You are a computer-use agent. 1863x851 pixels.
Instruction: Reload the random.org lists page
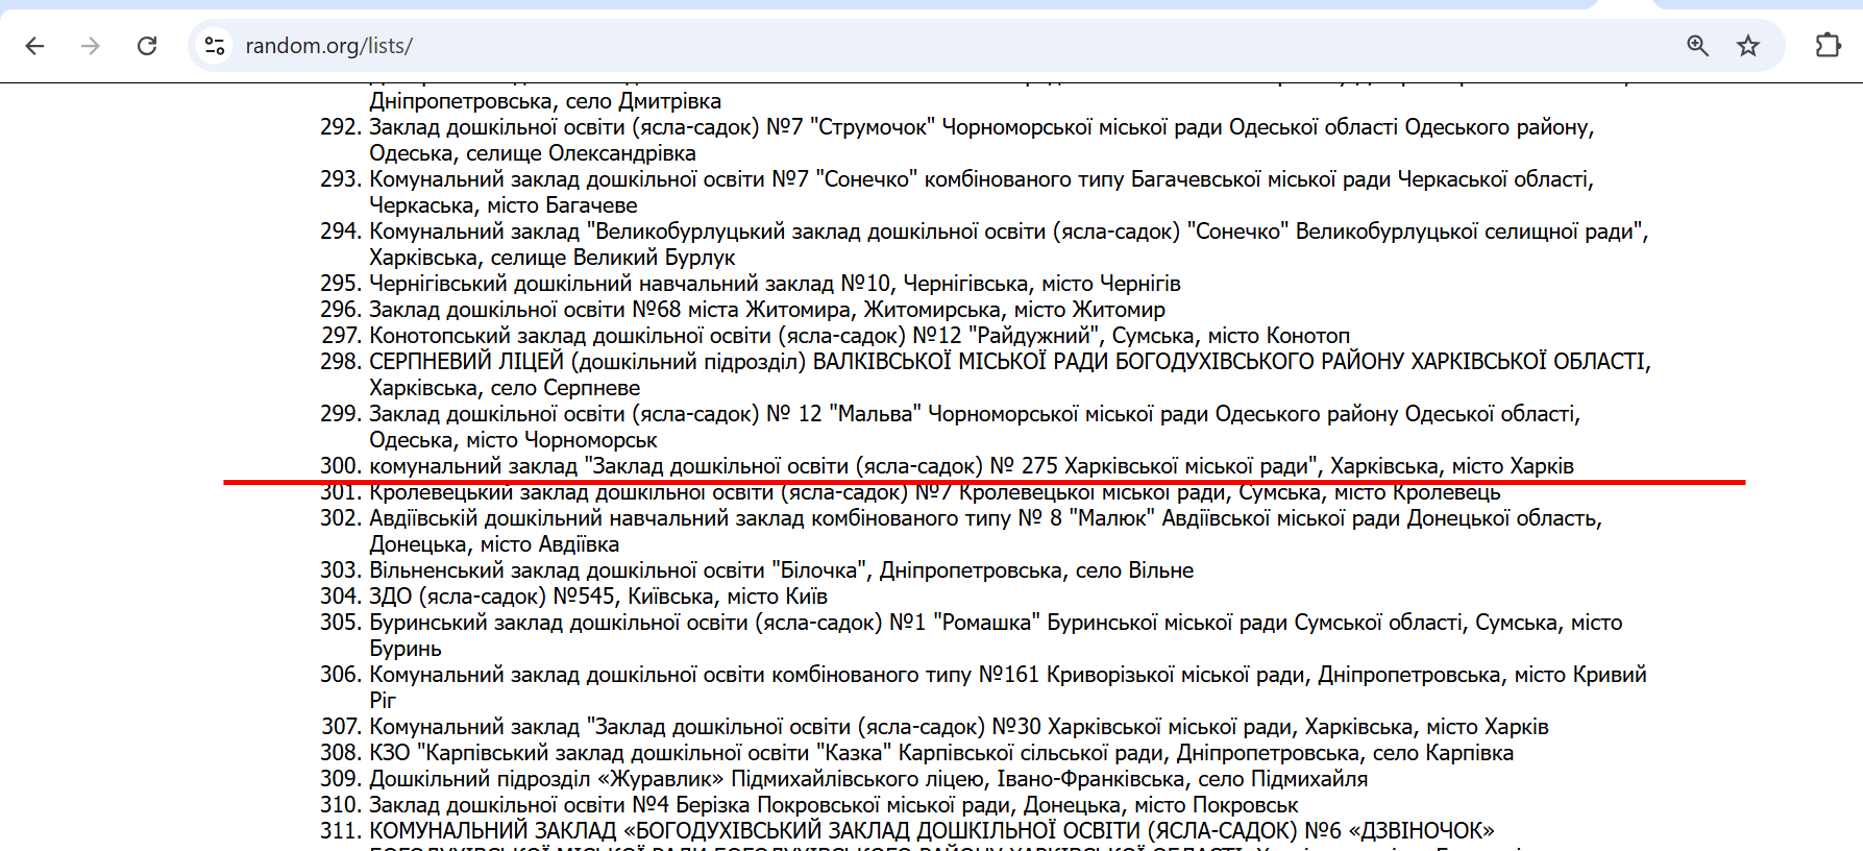tap(147, 46)
